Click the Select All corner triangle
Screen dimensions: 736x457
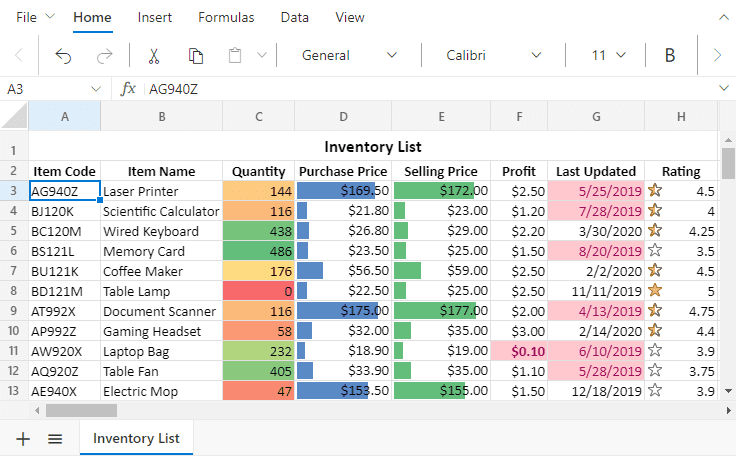click(x=14, y=115)
